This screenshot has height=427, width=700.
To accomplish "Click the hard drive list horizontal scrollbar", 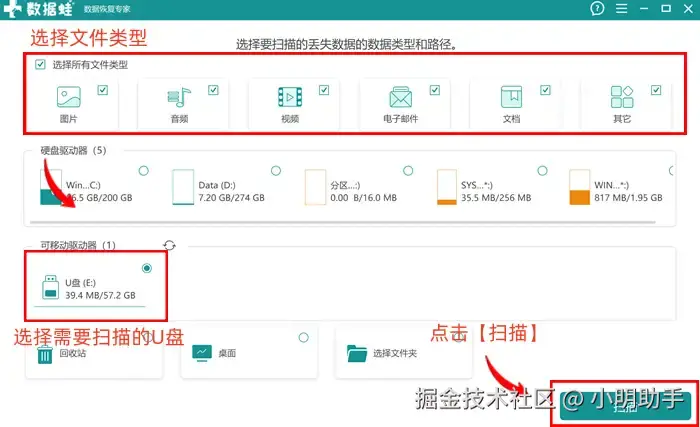I will coord(342,222).
